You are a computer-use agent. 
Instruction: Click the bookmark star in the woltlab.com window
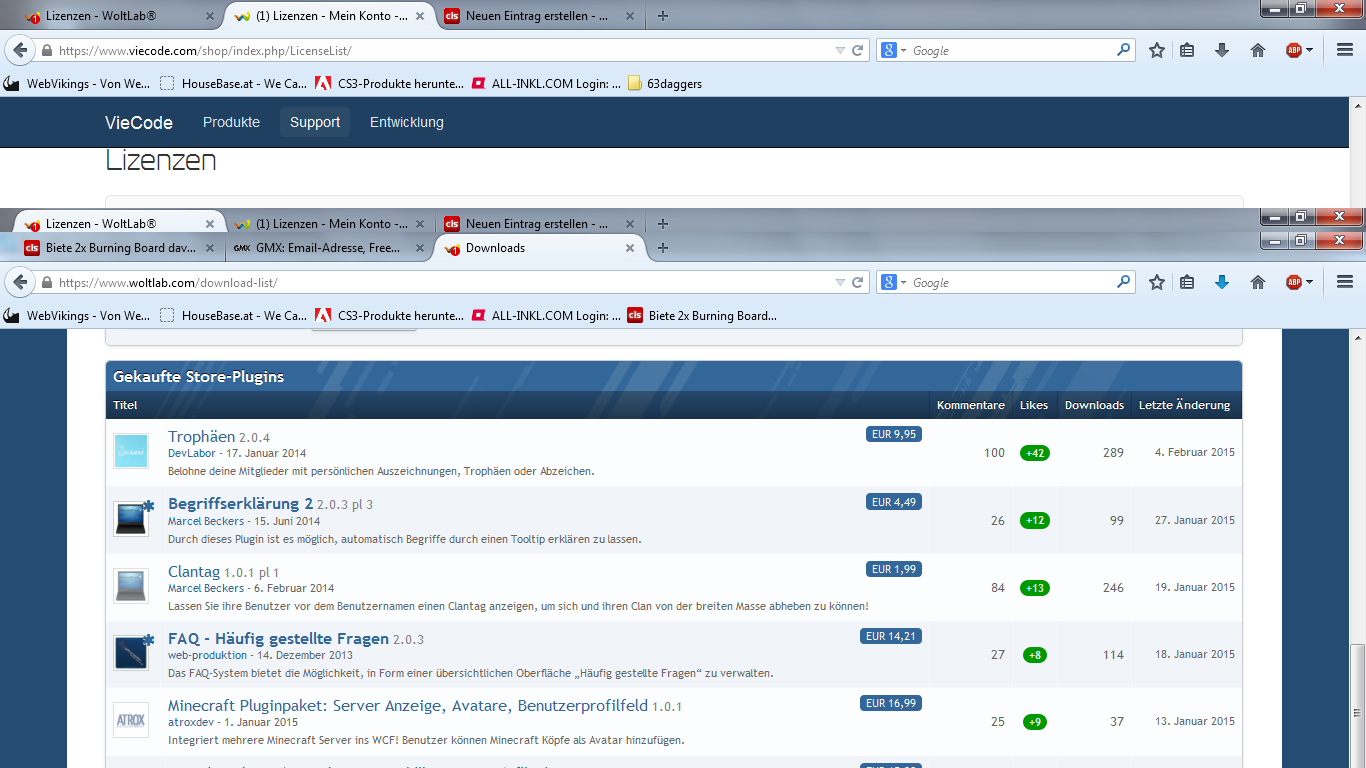[x=1157, y=283]
